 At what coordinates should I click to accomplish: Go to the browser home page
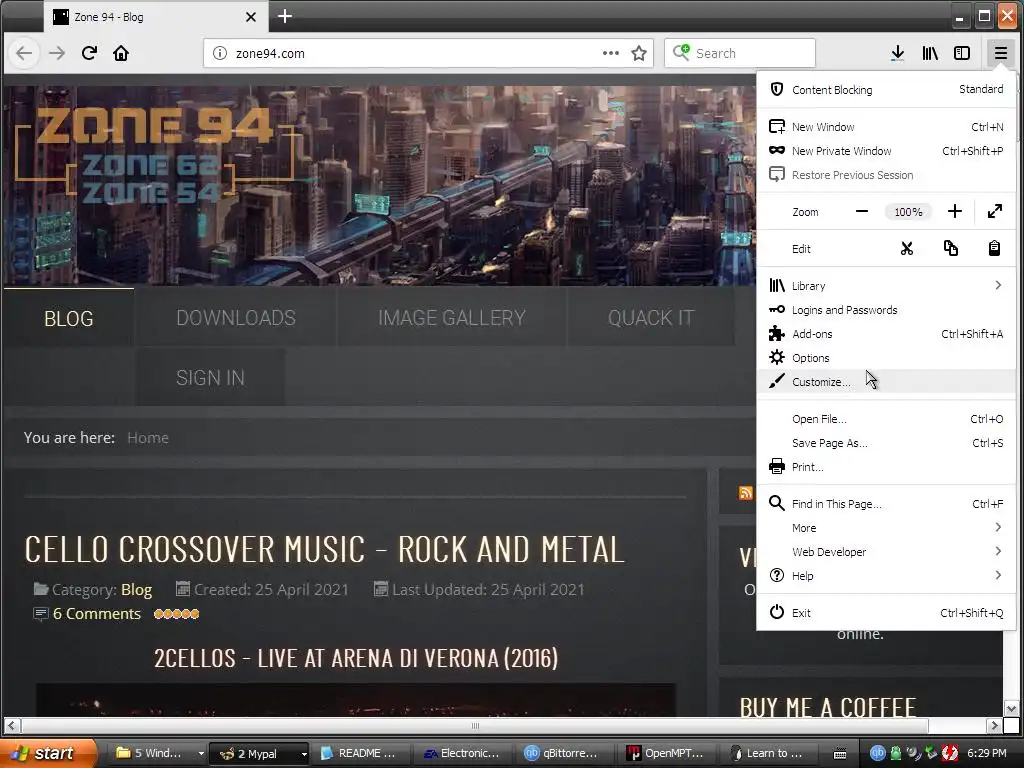point(121,53)
